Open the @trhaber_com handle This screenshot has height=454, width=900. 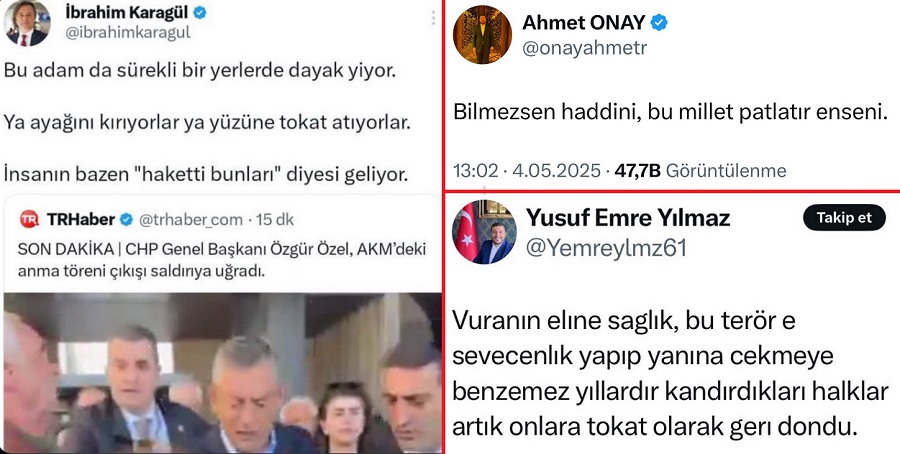[x=191, y=219]
